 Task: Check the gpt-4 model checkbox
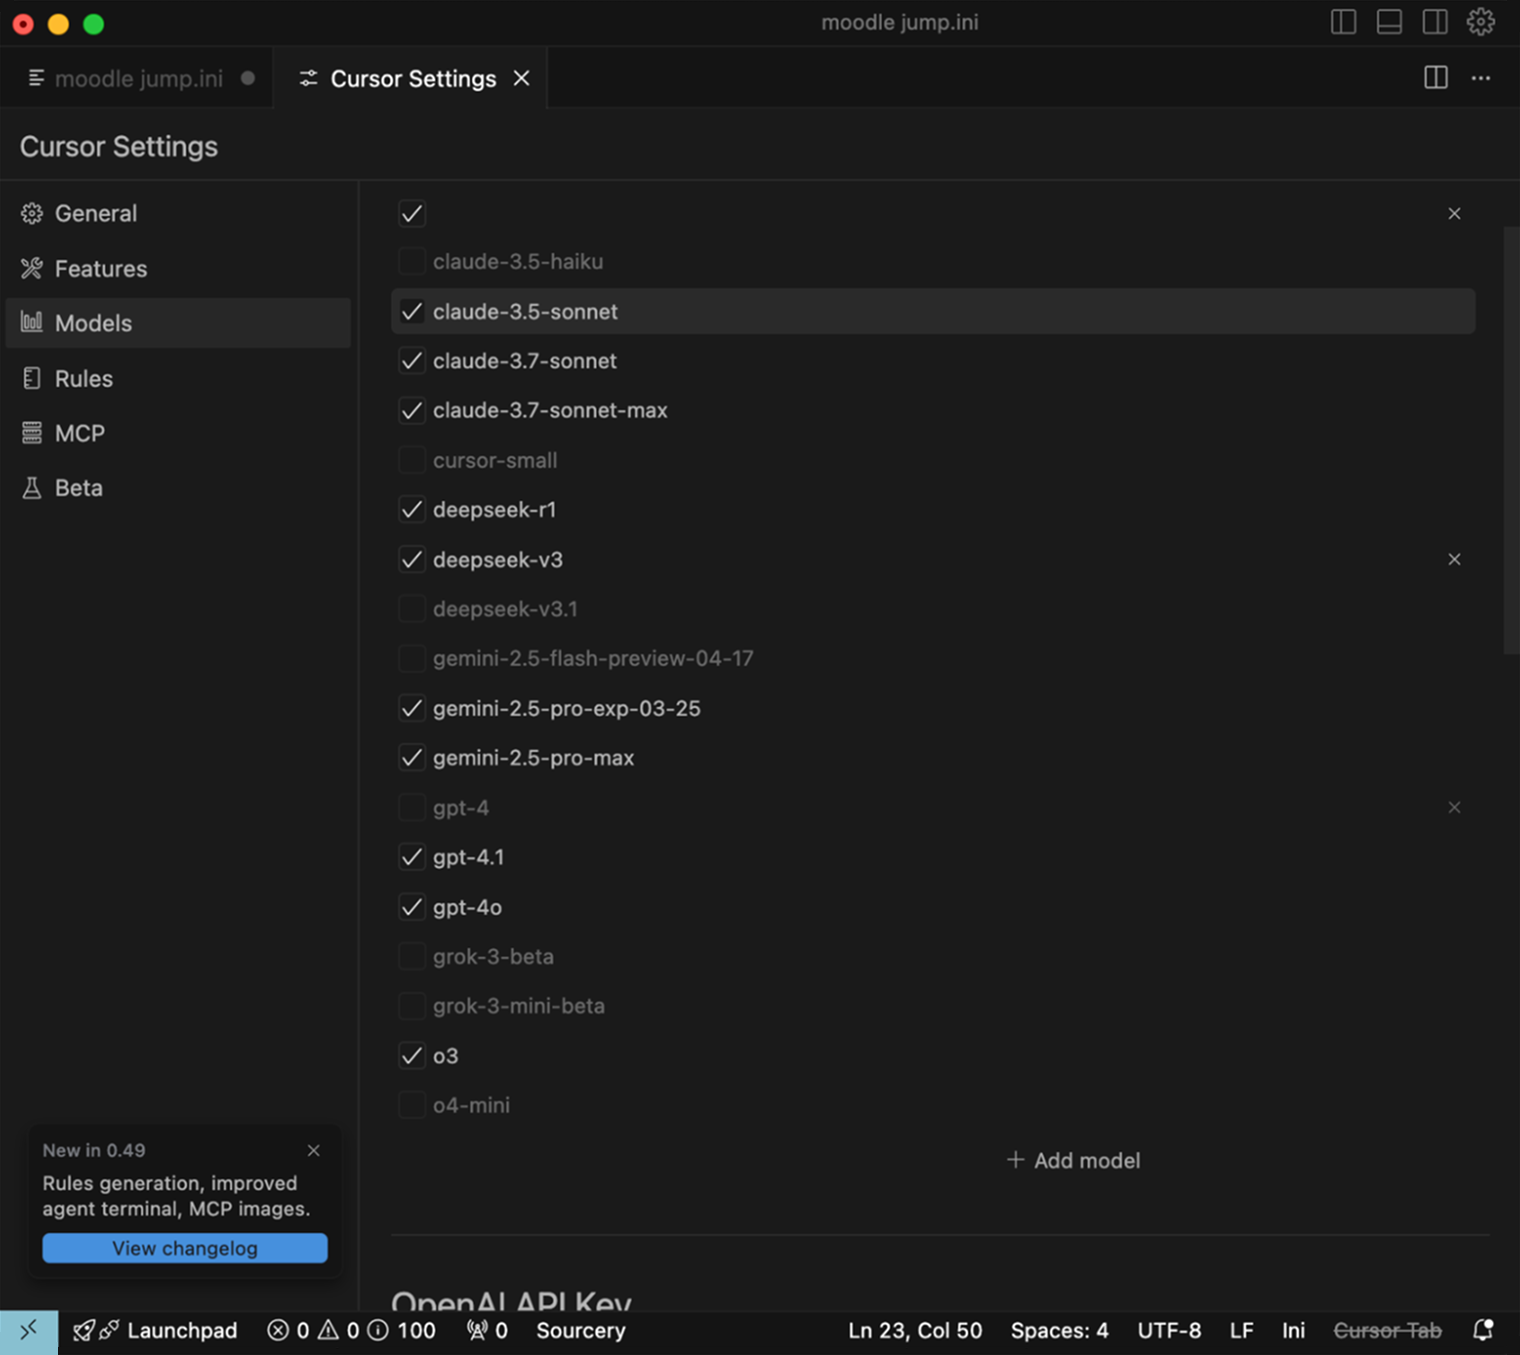(412, 807)
